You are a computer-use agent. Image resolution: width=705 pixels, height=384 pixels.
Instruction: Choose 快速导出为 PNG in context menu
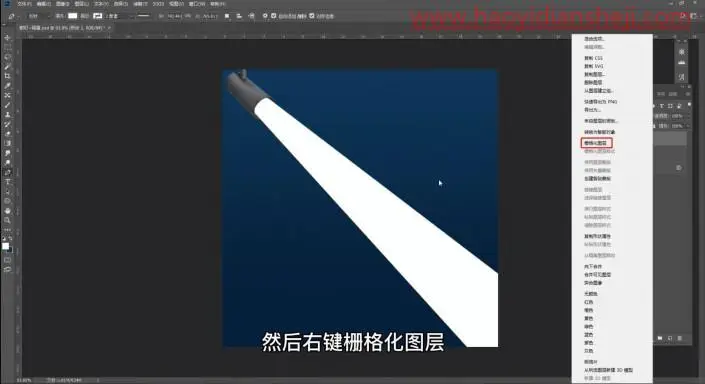tap(600, 102)
